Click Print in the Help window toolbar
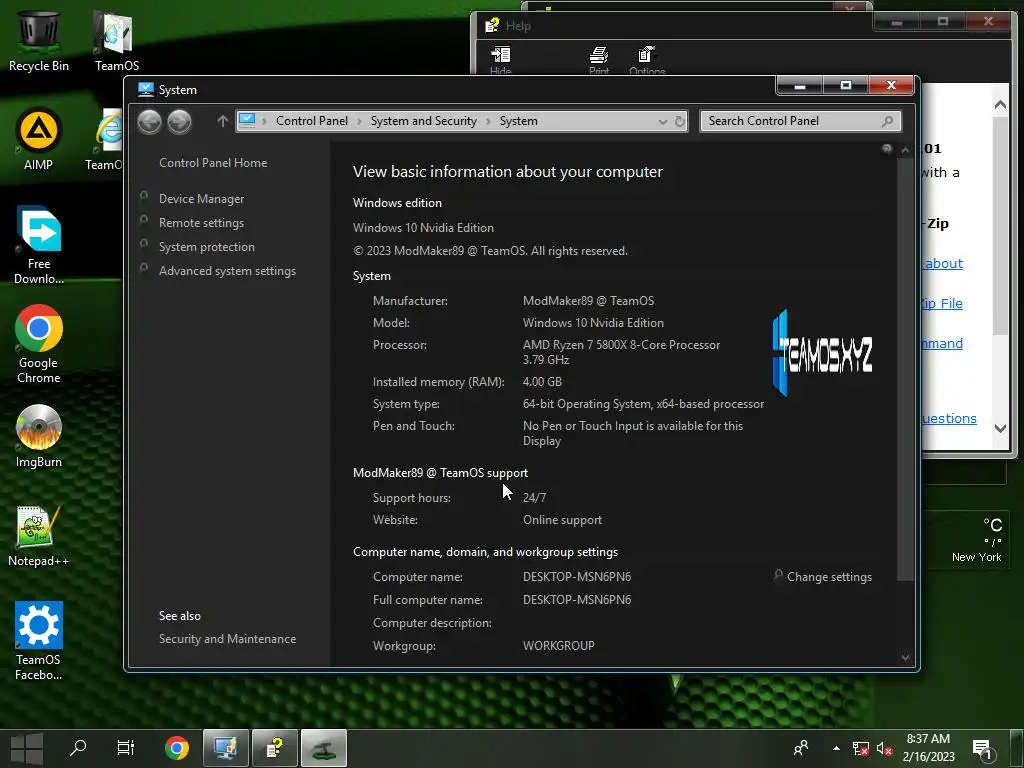The height and width of the screenshot is (768, 1024). point(599,61)
